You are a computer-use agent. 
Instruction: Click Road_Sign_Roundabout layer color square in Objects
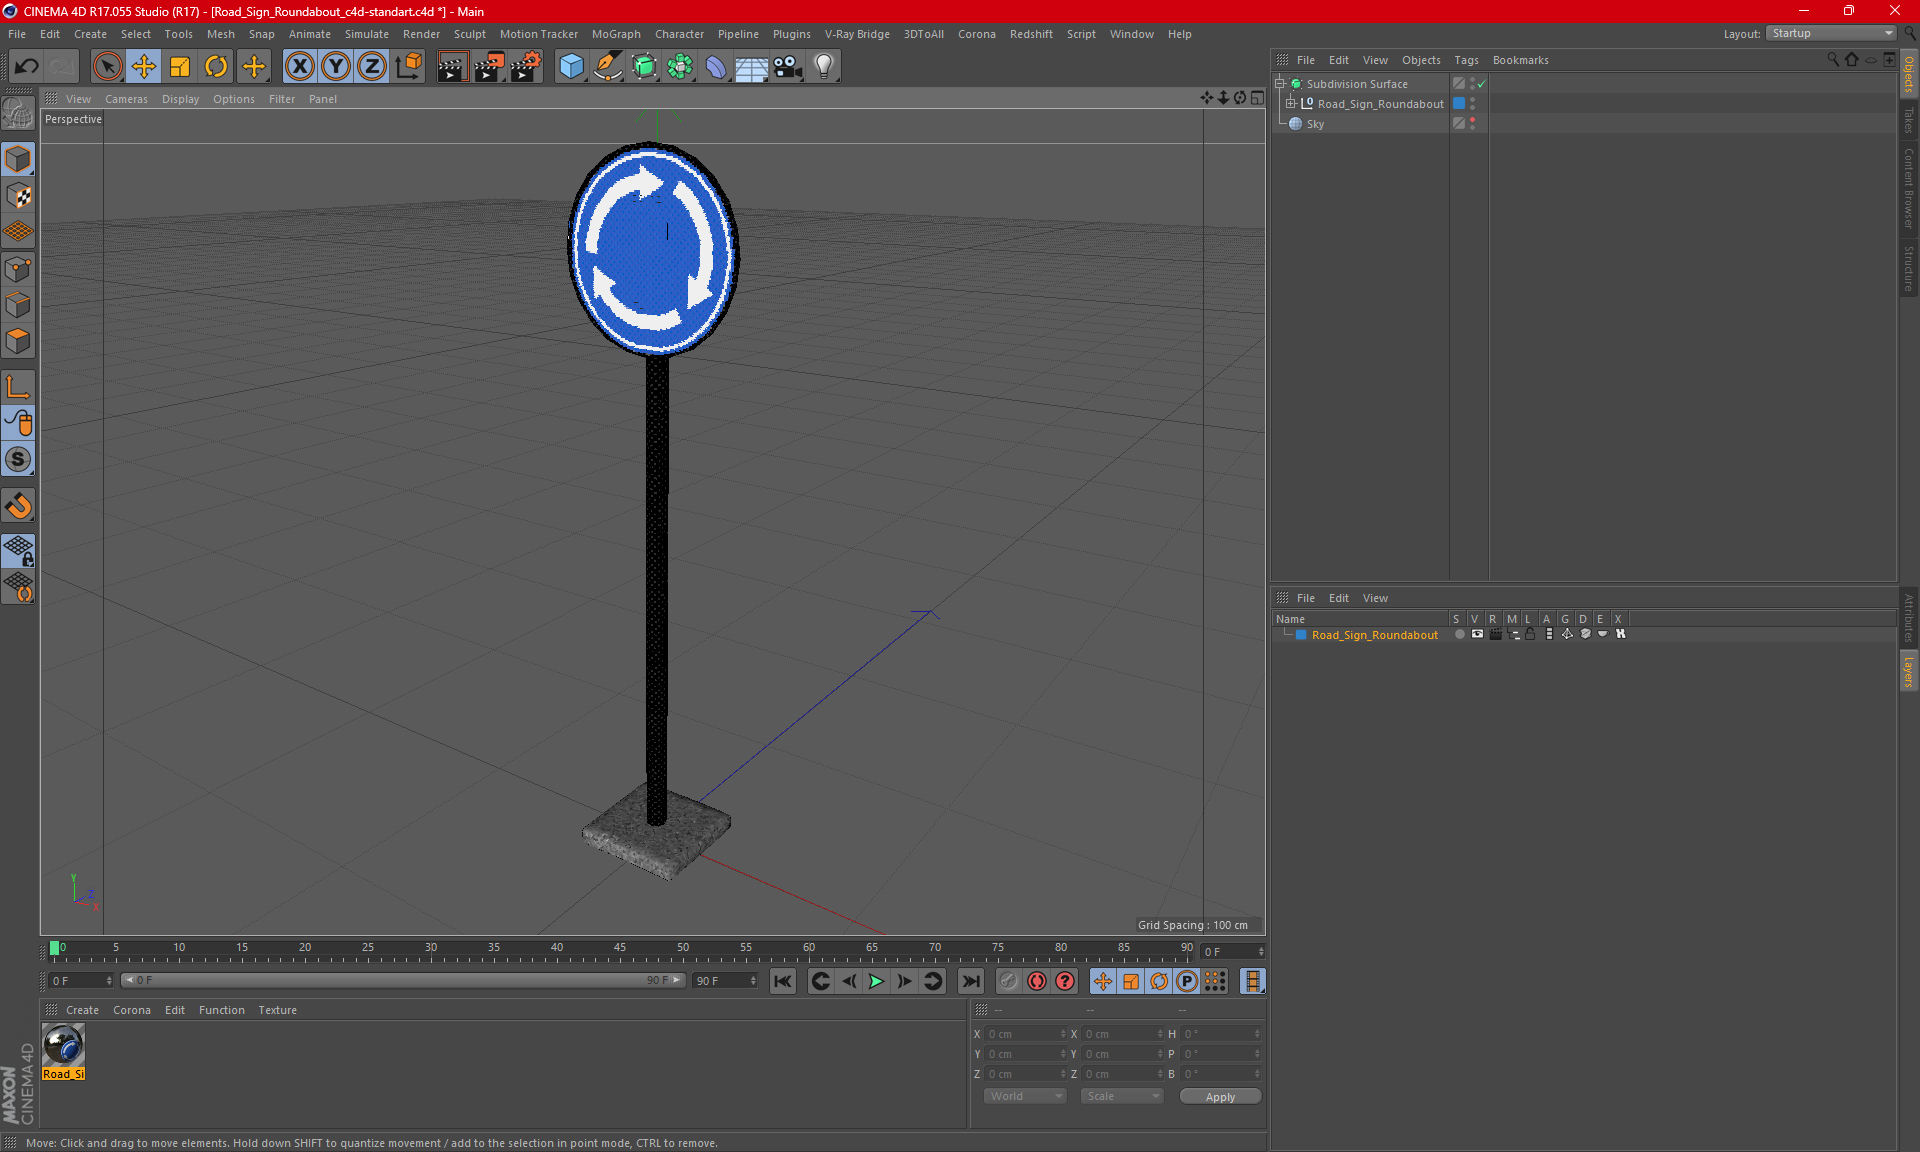pos(1459,104)
